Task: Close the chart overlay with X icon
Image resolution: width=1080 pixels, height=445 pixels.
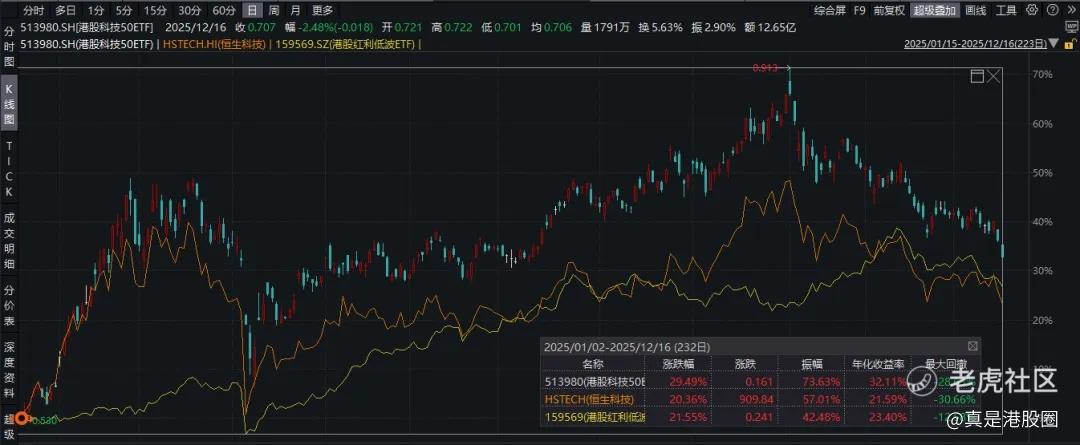Action: (994, 76)
